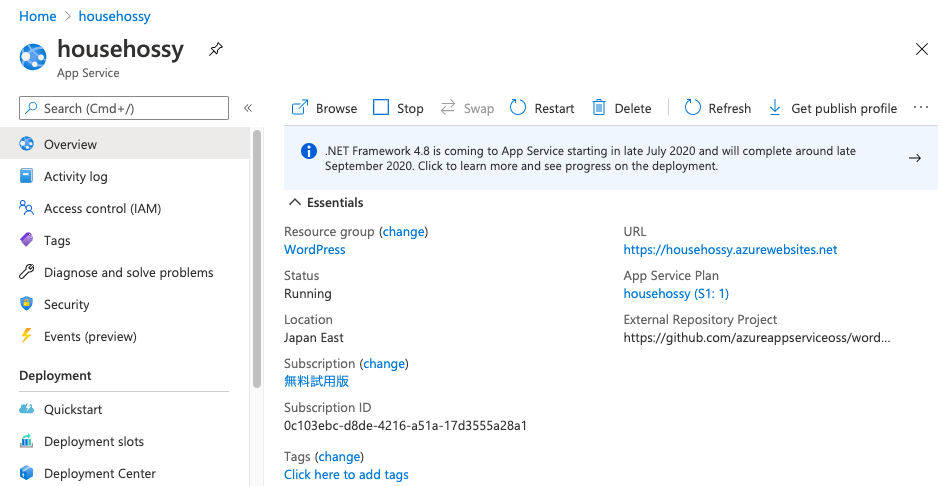Image resolution: width=942 pixels, height=486 pixels.
Task: Click the External Repository Project github URL
Action: coord(756,338)
